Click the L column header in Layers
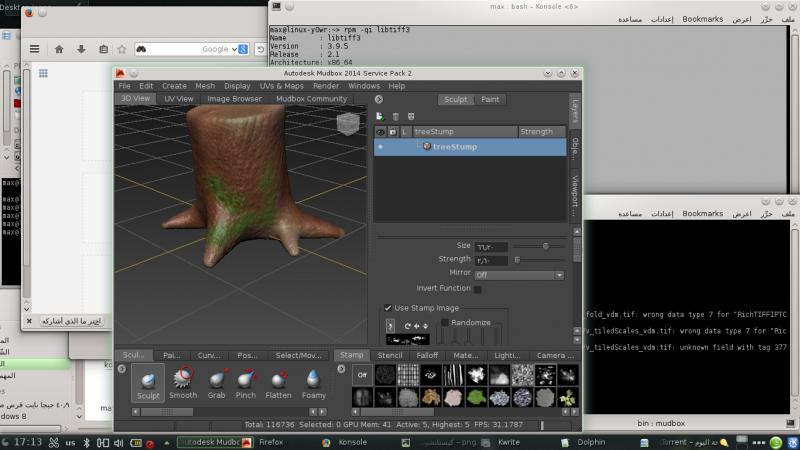800x450 pixels. (x=405, y=132)
